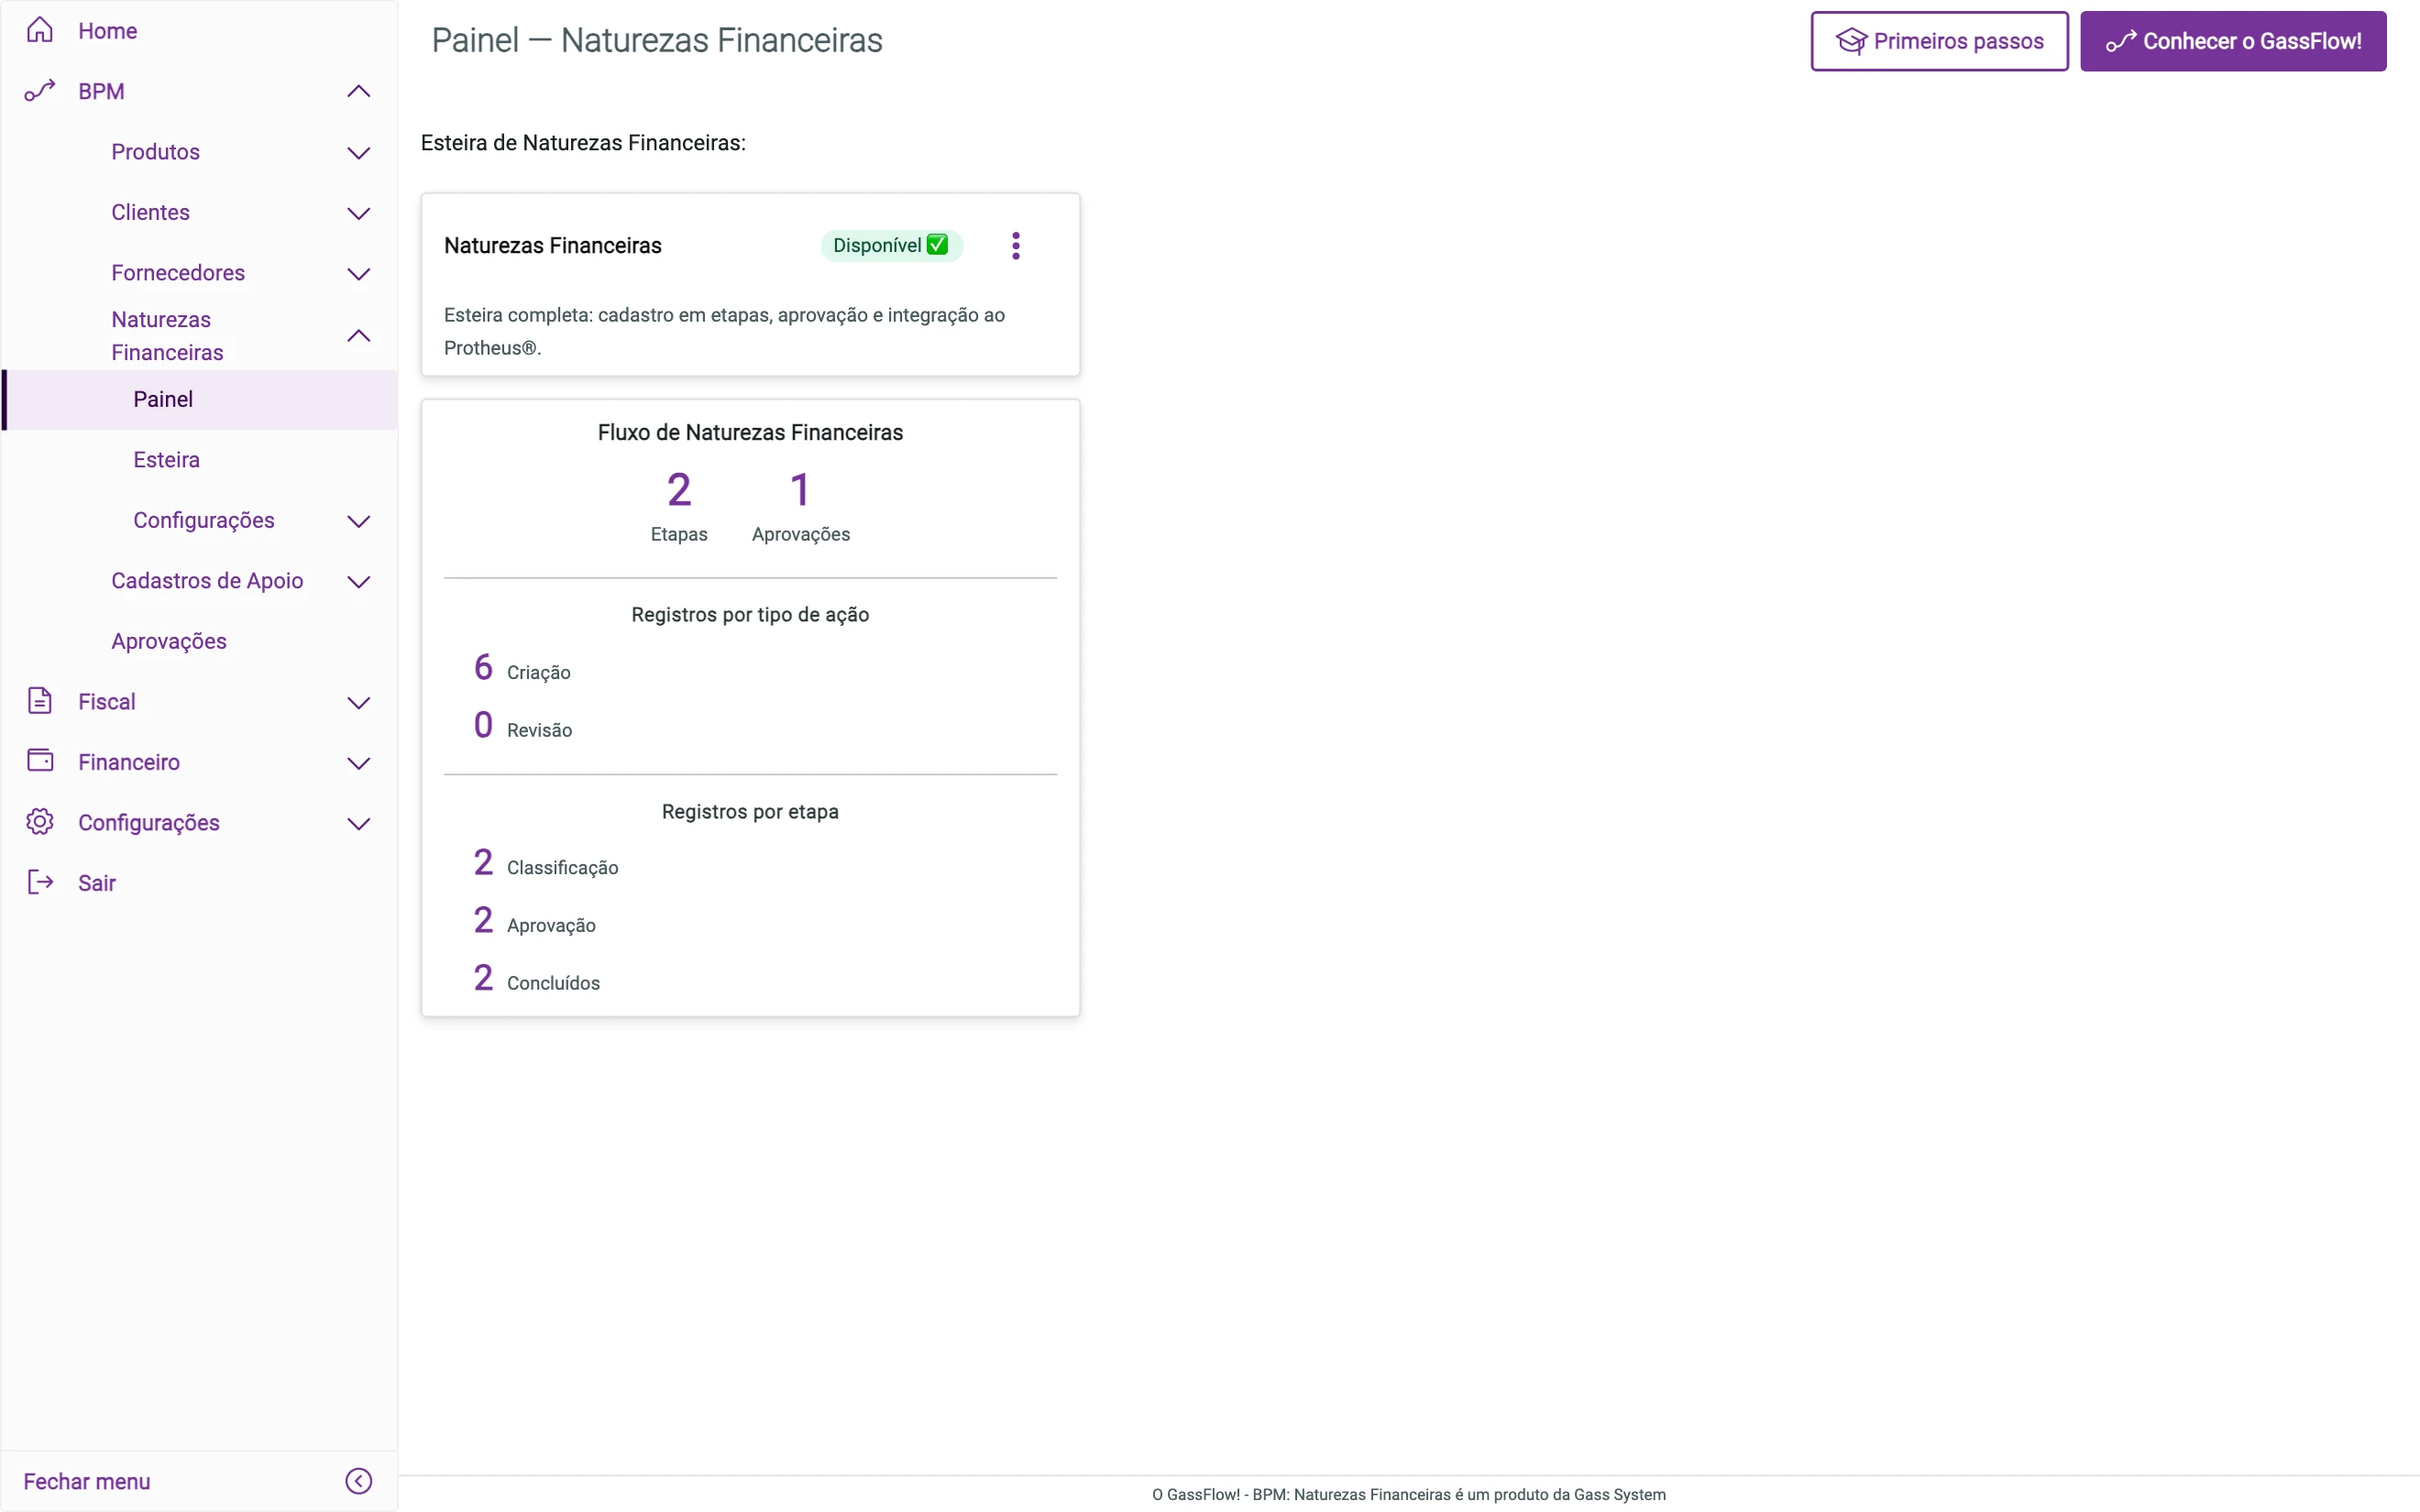Expand the Fornecedores submenu chevron
Screen dimensions: 2420x1512
pyautogui.click(x=359, y=274)
